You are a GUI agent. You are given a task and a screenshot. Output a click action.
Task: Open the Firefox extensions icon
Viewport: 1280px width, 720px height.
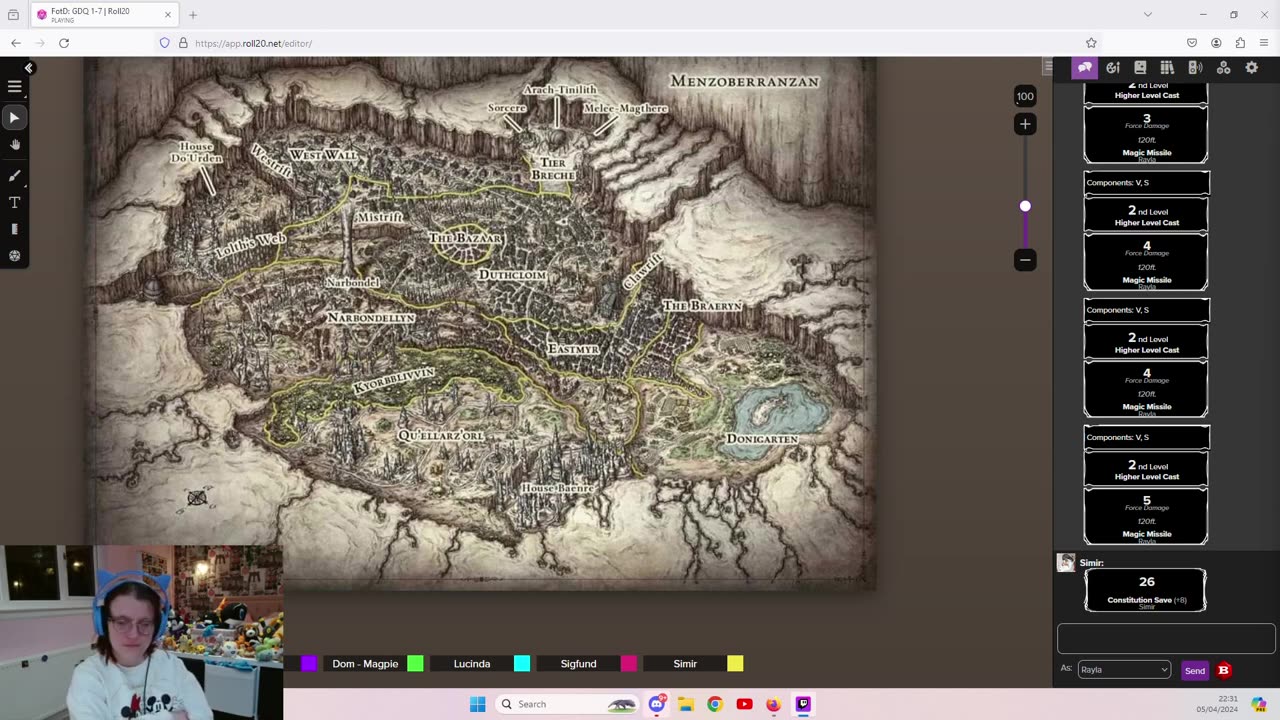point(1240,43)
